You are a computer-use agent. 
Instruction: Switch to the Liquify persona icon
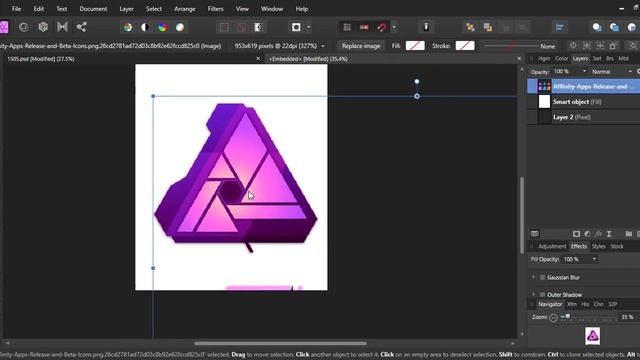point(24,27)
